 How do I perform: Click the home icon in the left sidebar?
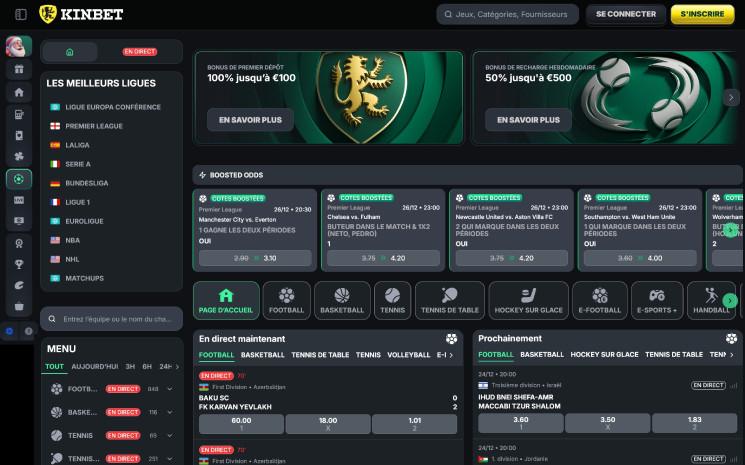point(18,92)
